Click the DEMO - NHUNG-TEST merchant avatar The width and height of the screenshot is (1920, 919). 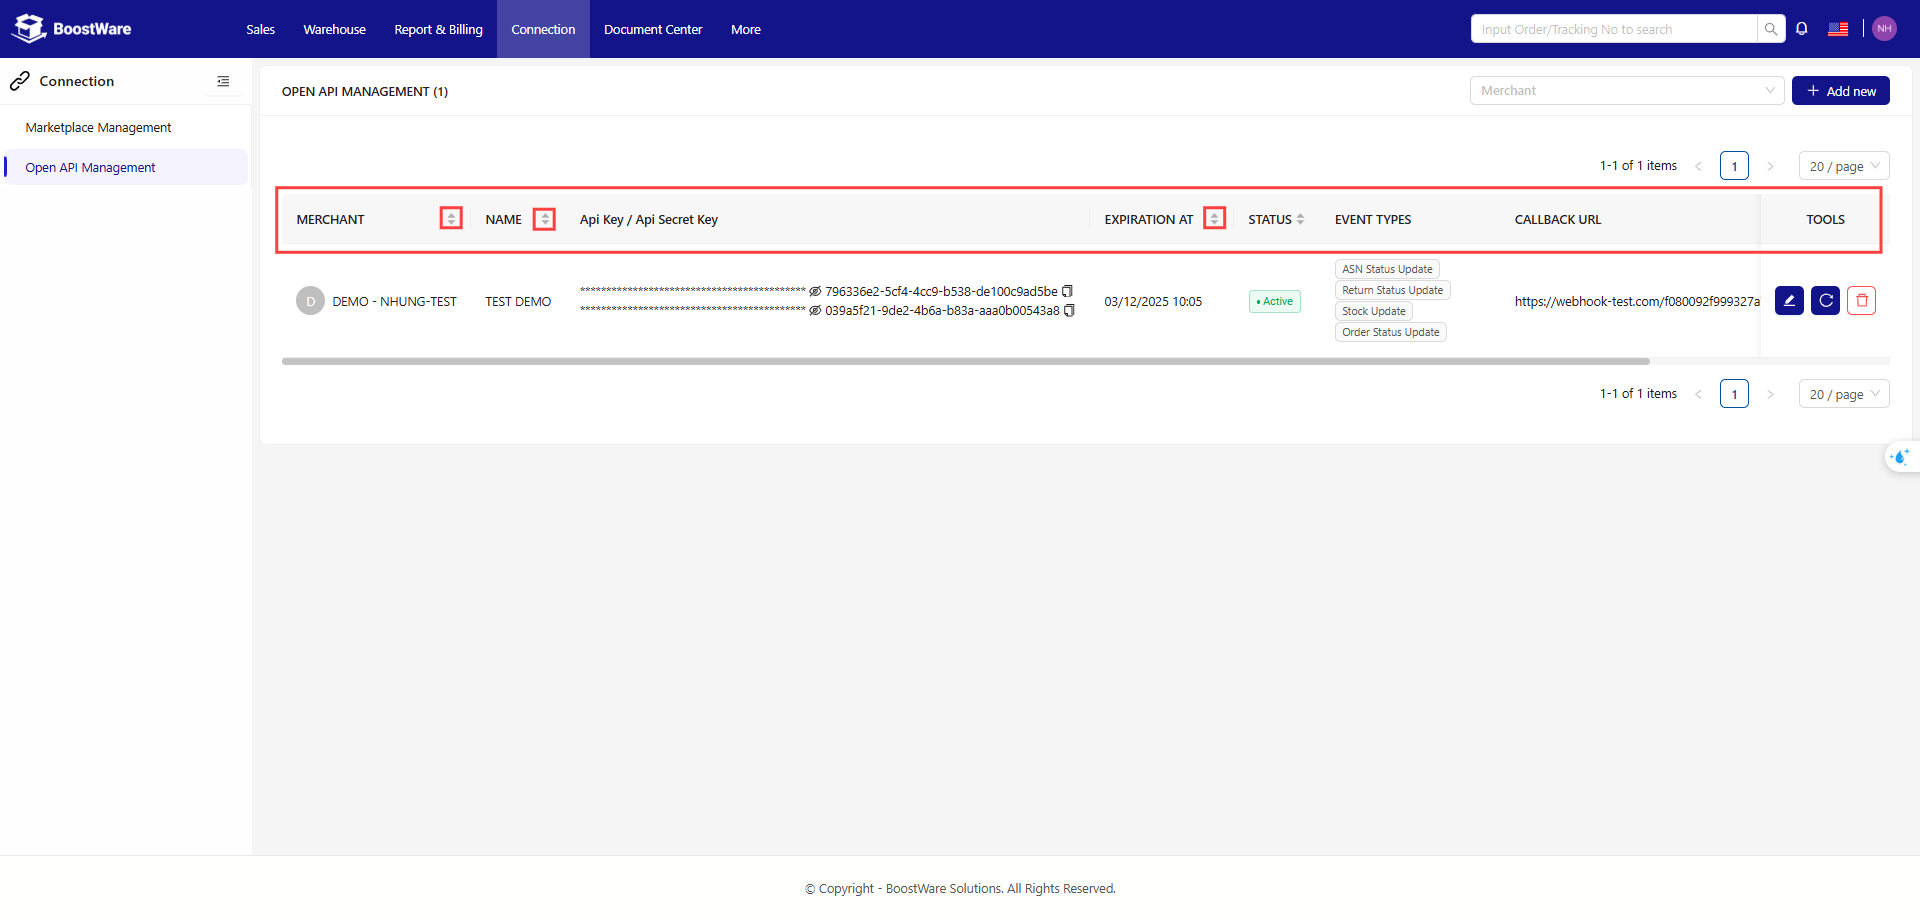point(310,301)
